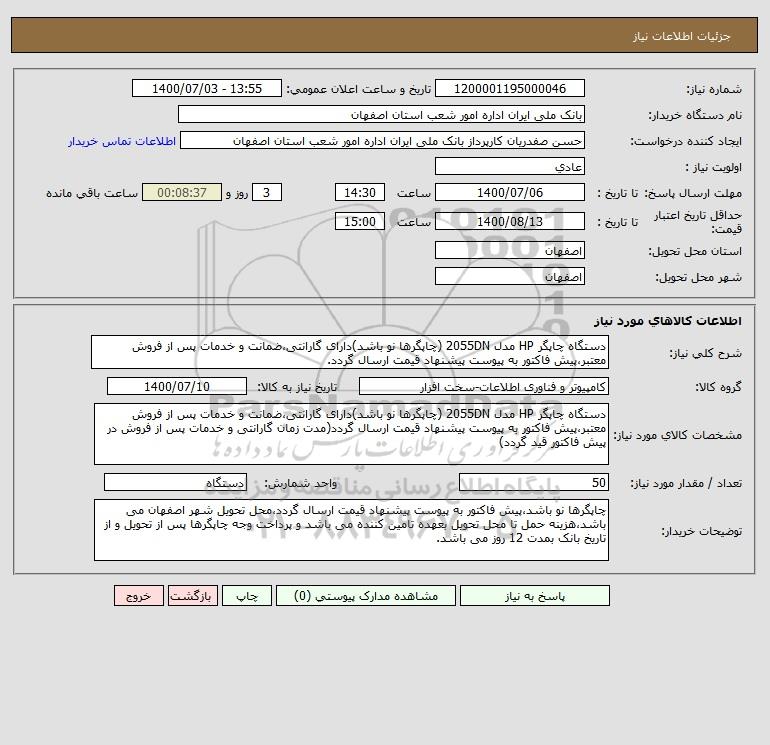Screen dimensions: 770x745
Task: Click the goods specifications text box
Action: pos(351,434)
